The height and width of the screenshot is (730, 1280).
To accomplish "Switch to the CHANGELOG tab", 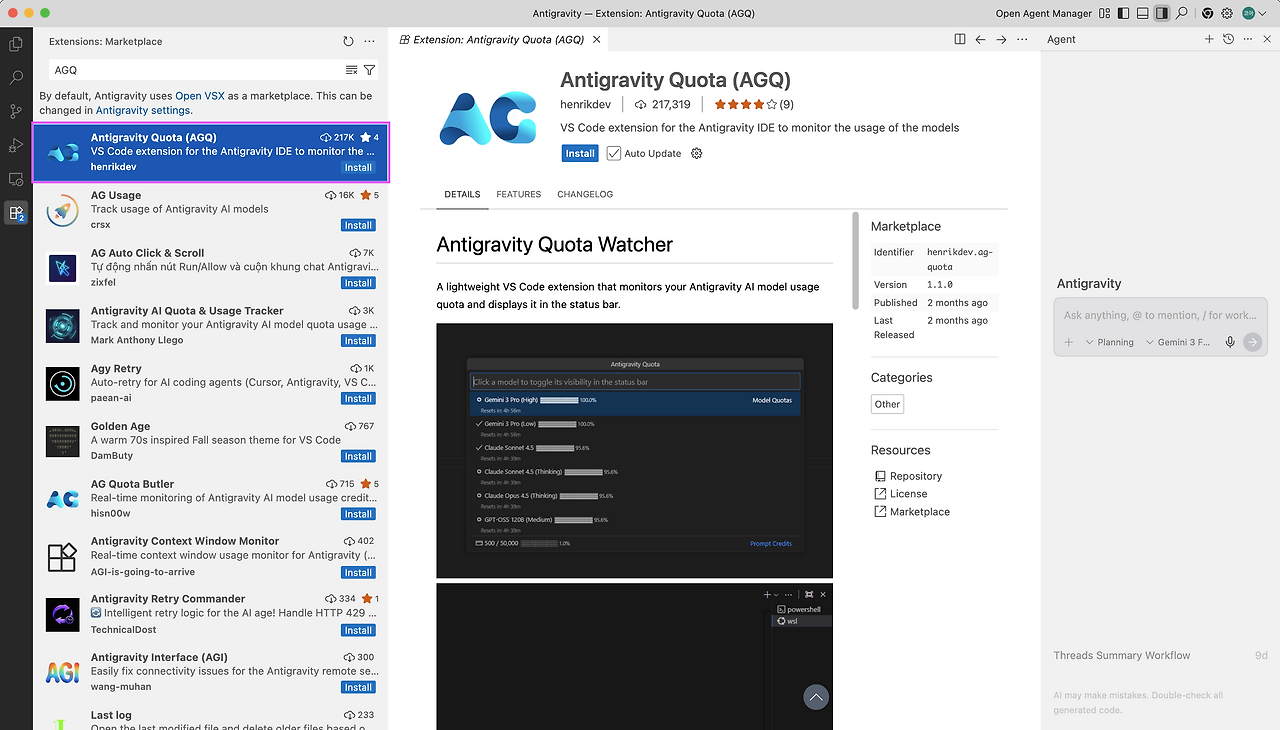I will [585, 194].
